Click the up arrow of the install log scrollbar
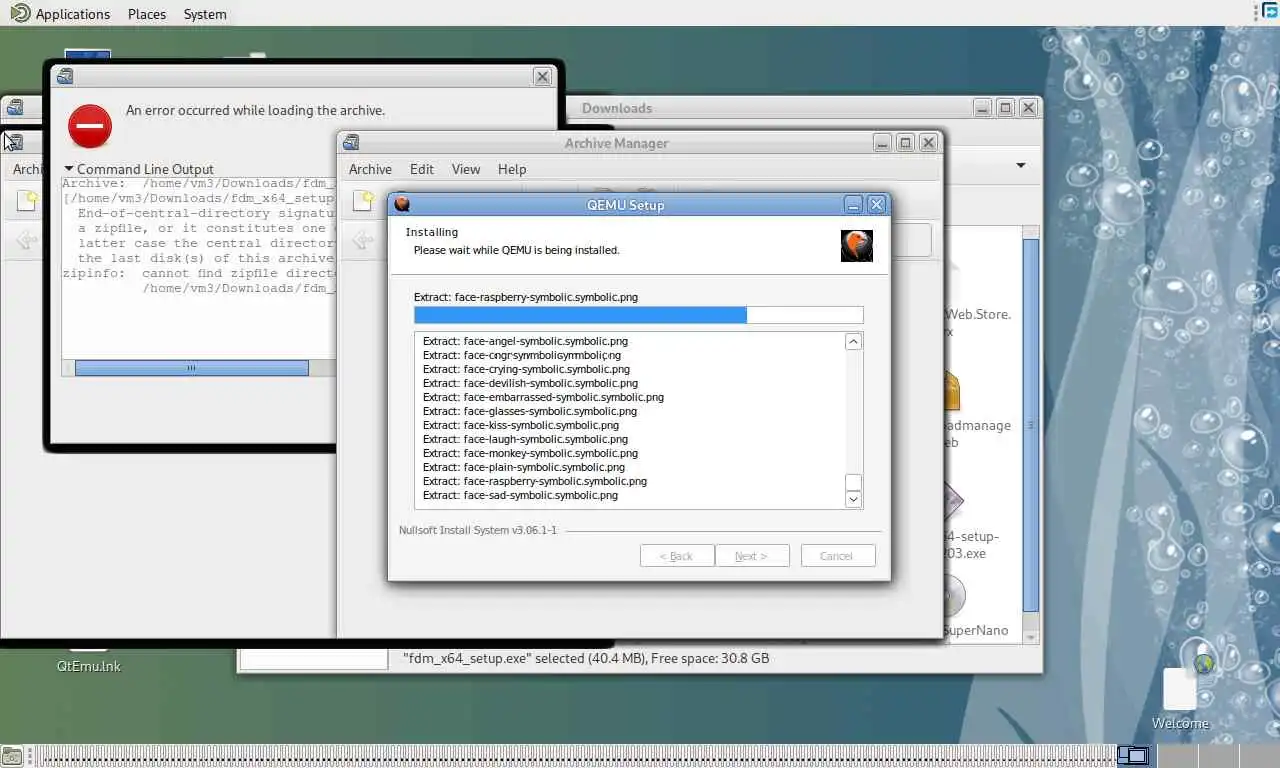The image size is (1280, 768). coord(853,342)
